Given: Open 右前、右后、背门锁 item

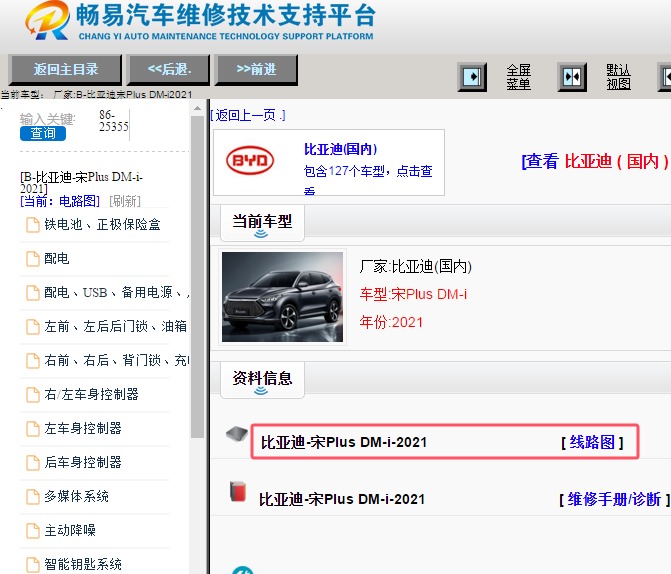Looking at the screenshot, I should (116, 360).
